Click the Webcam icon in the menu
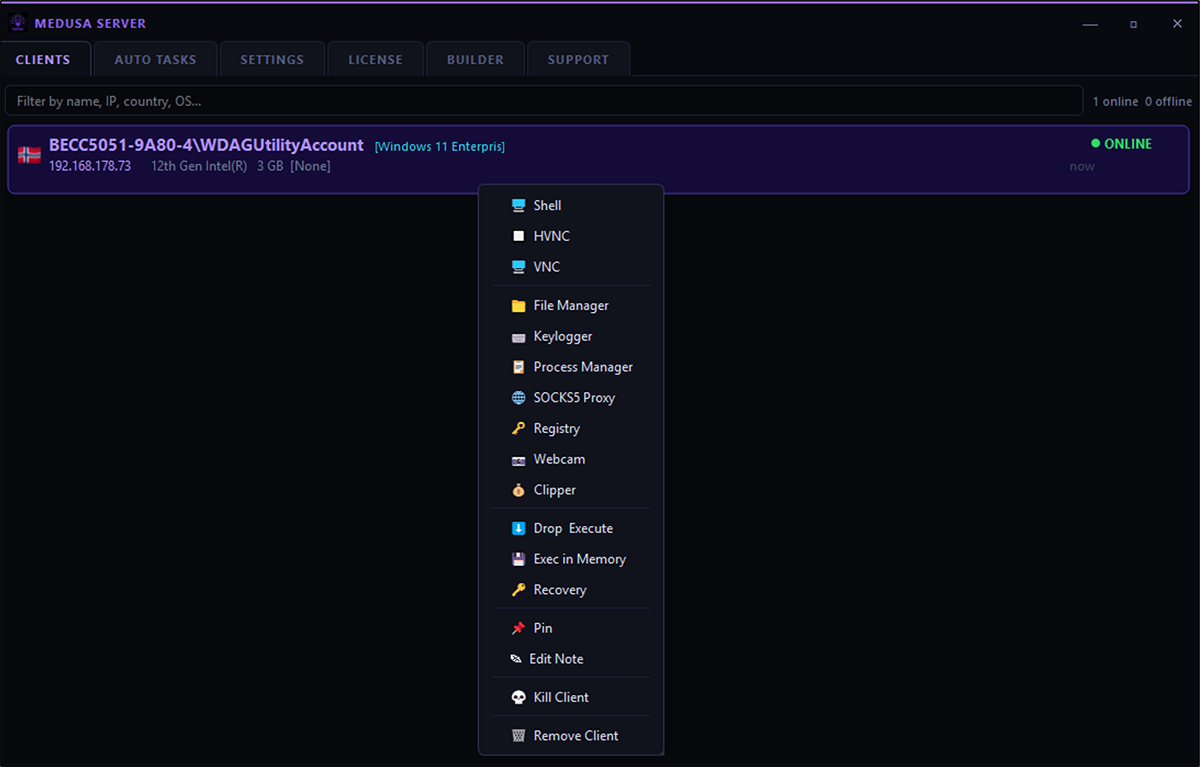1200x767 pixels. click(x=518, y=460)
